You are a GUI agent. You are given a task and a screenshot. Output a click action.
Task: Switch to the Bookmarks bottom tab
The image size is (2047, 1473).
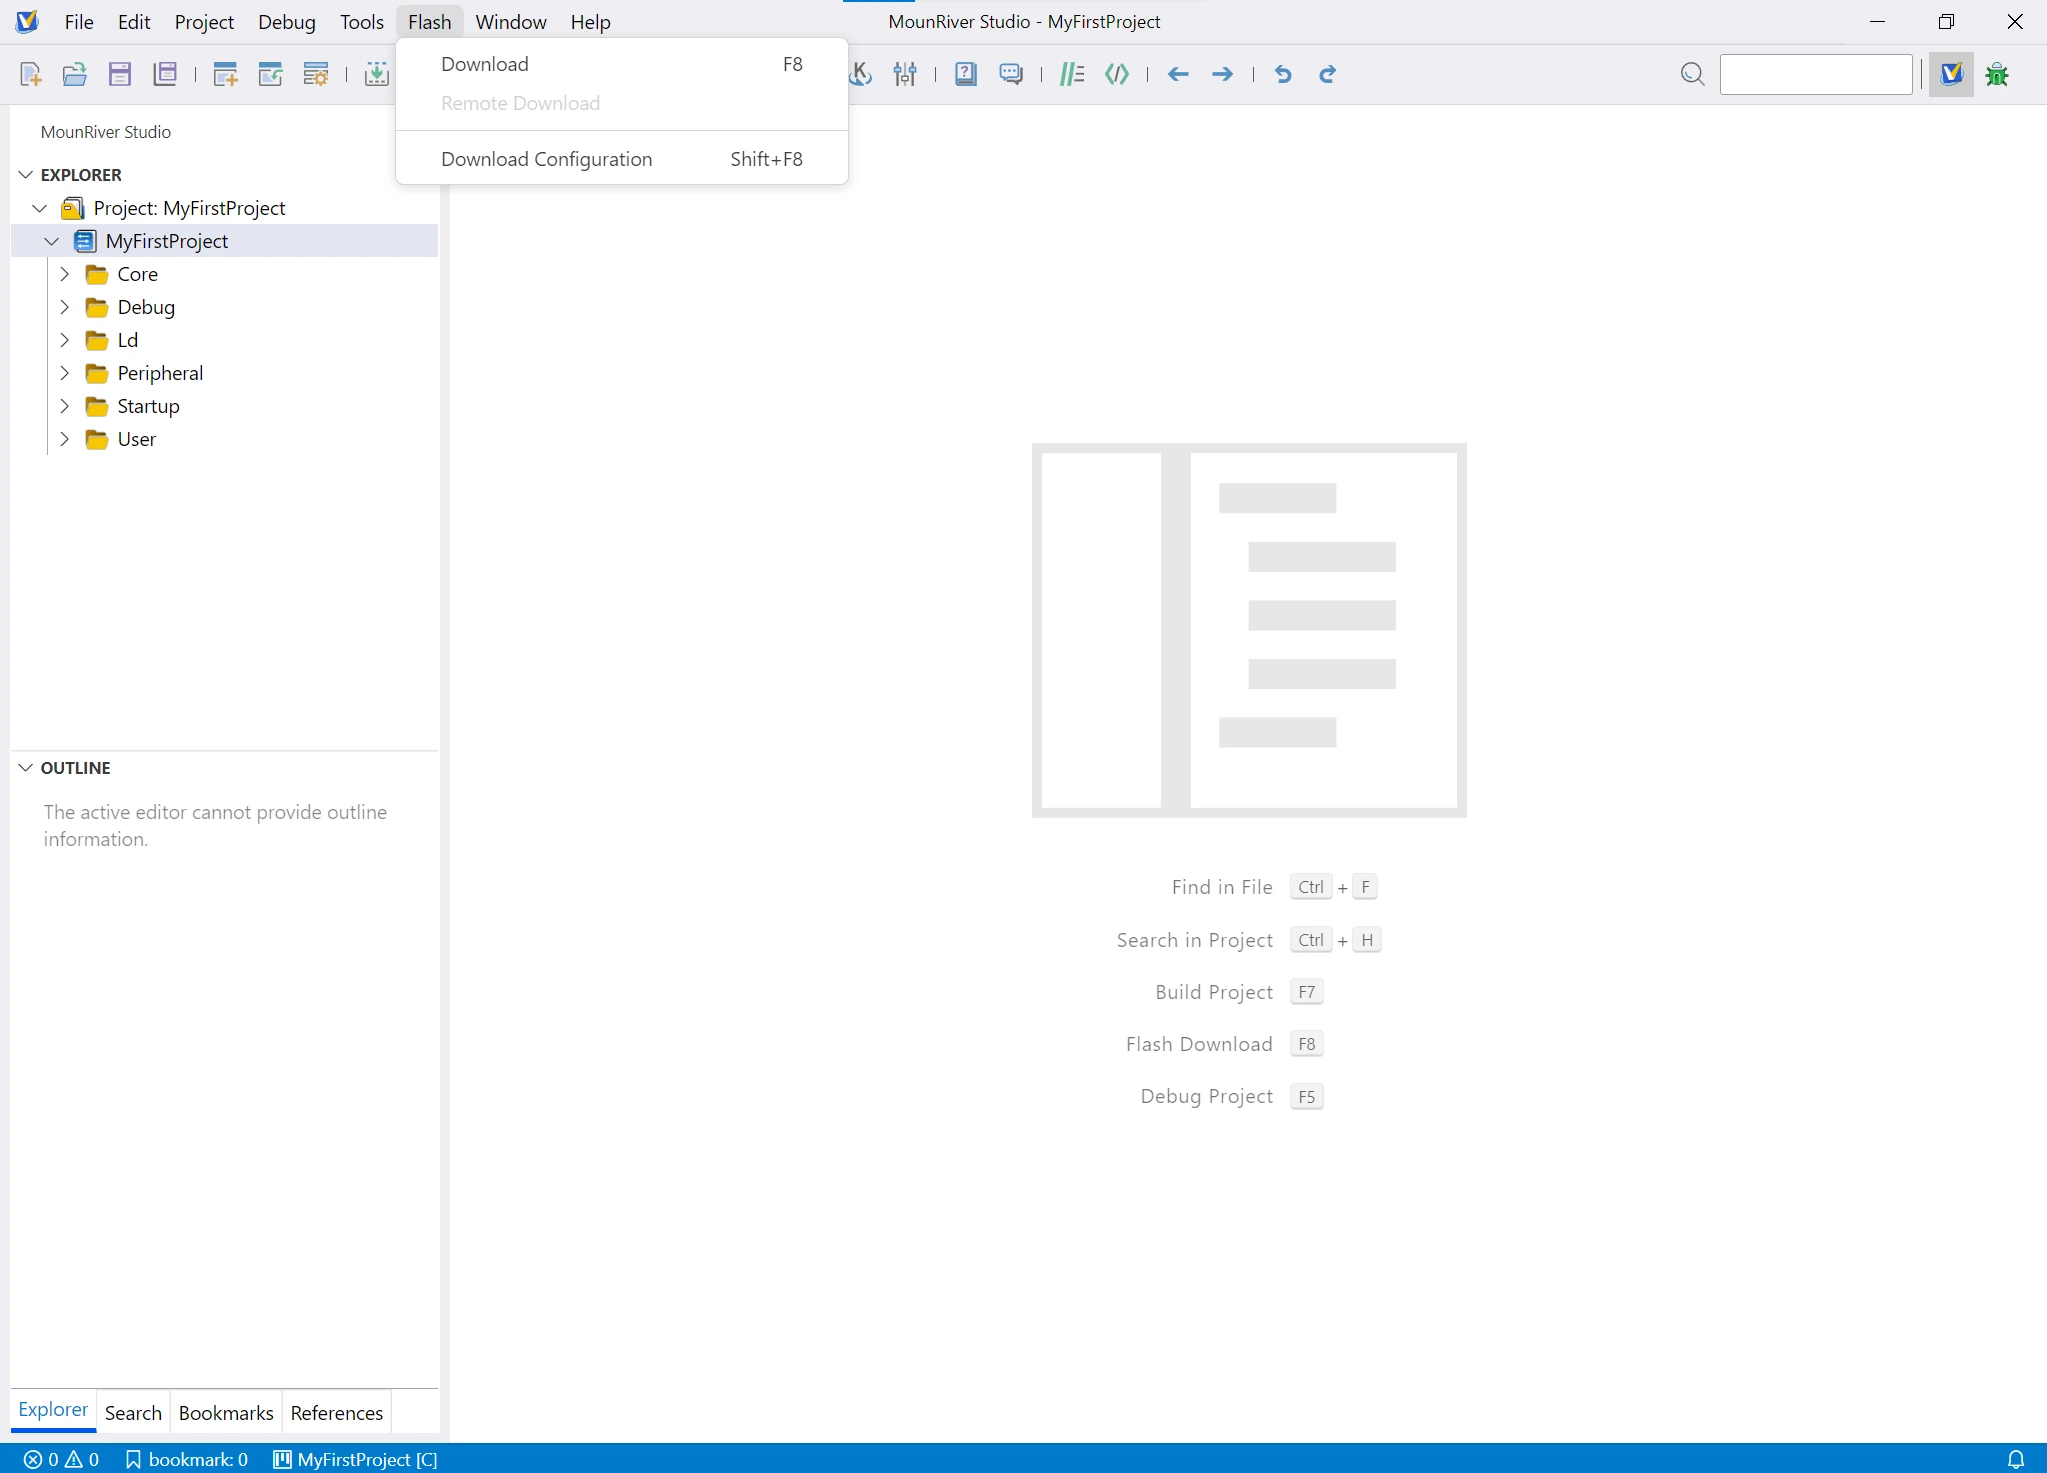226,1412
